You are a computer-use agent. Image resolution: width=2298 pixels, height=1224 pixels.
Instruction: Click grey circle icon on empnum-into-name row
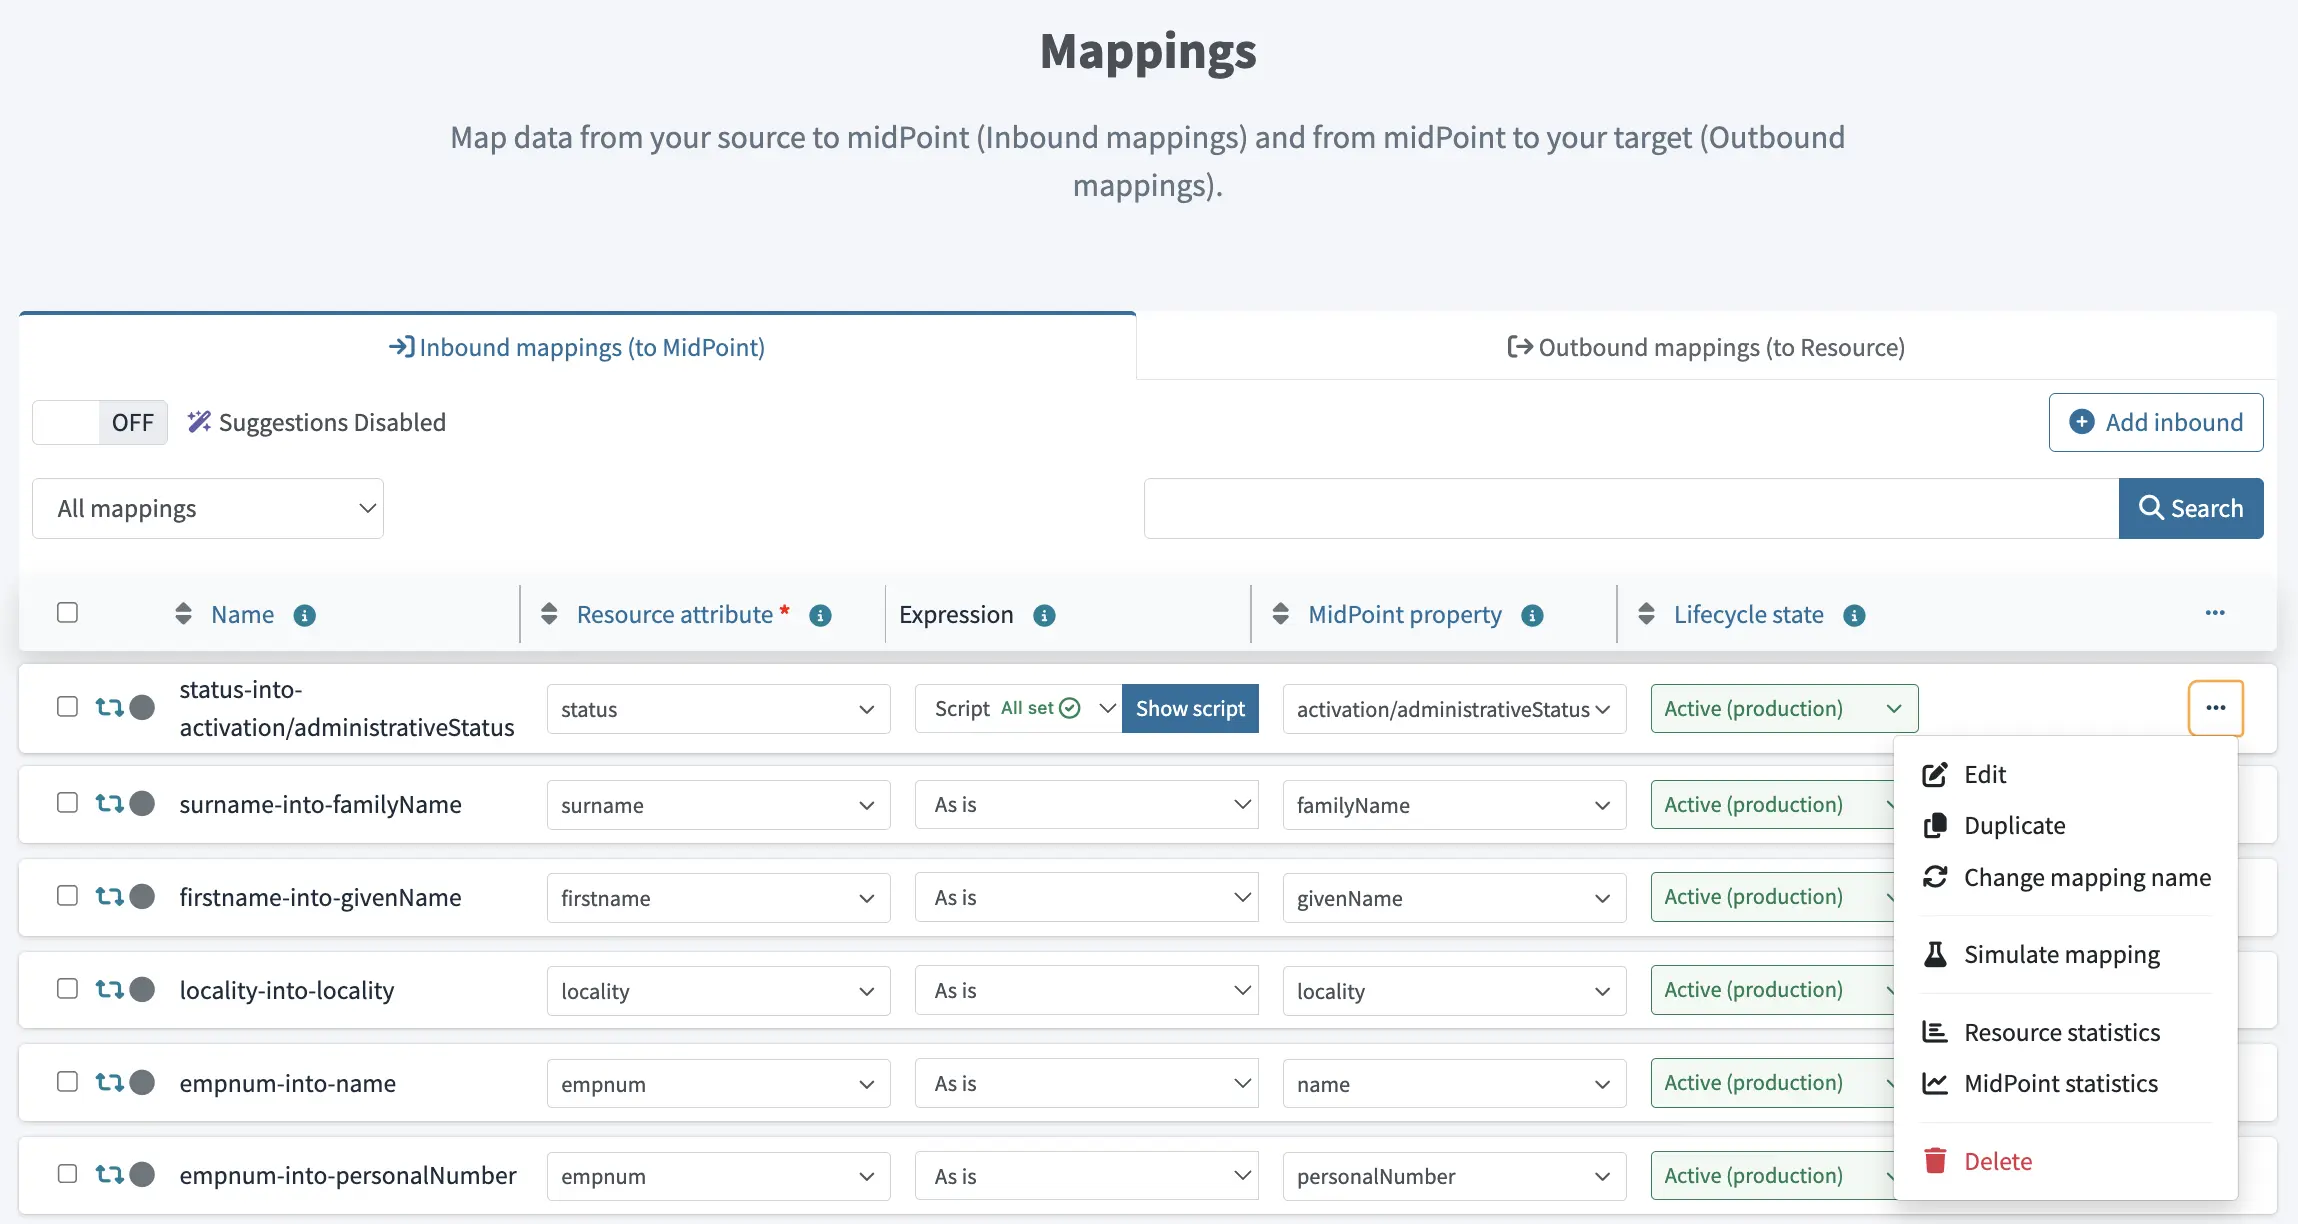(x=143, y=1082)
